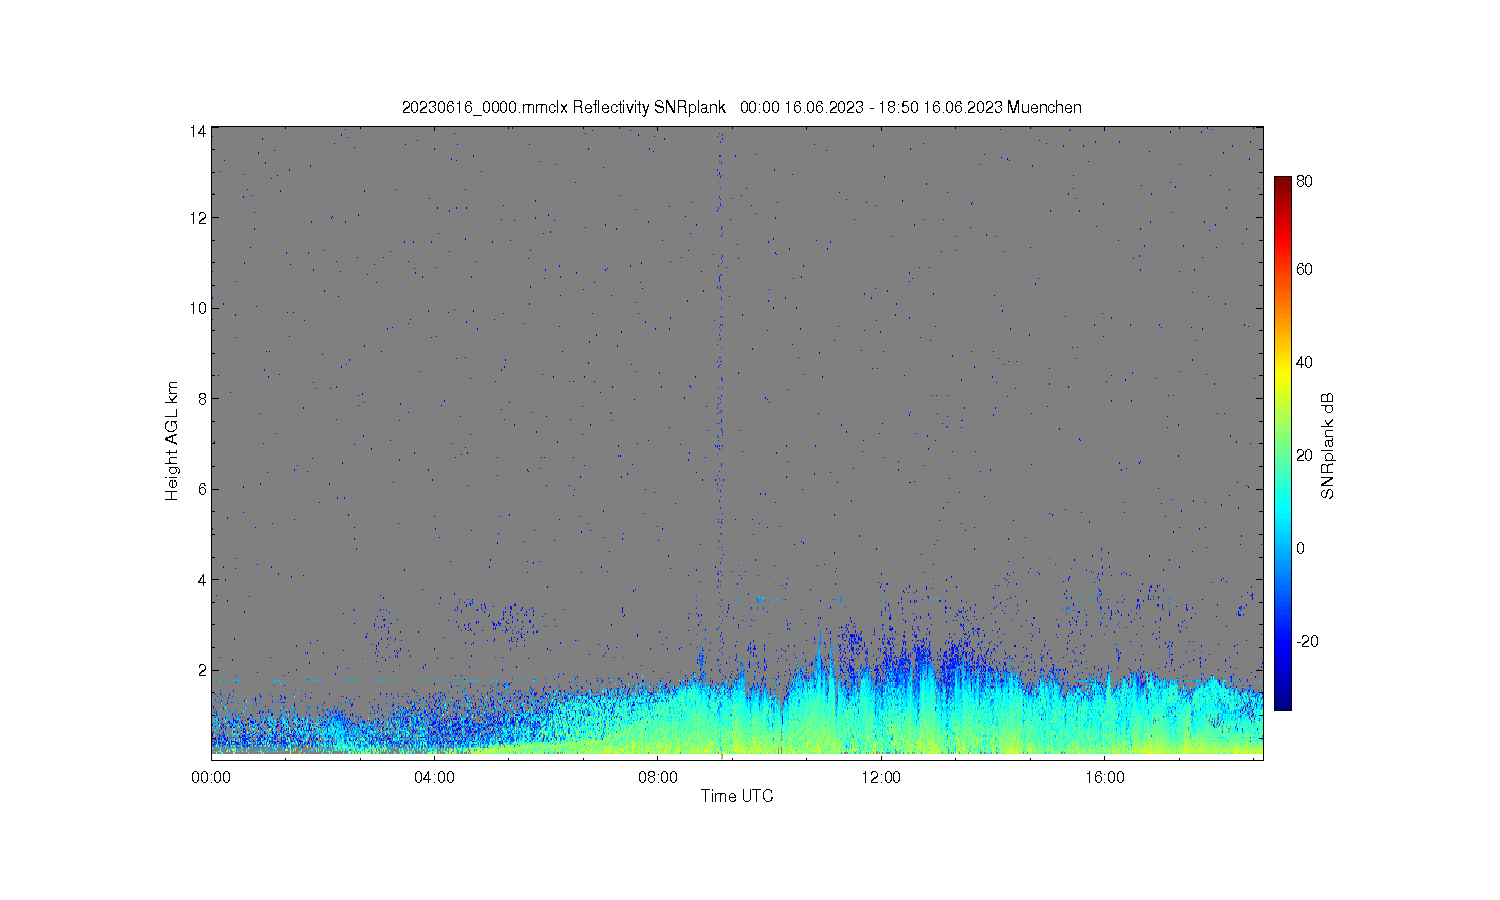The image size is (1500, 900).
Task: Click the plot title text at top
Action: pos(741,108)
